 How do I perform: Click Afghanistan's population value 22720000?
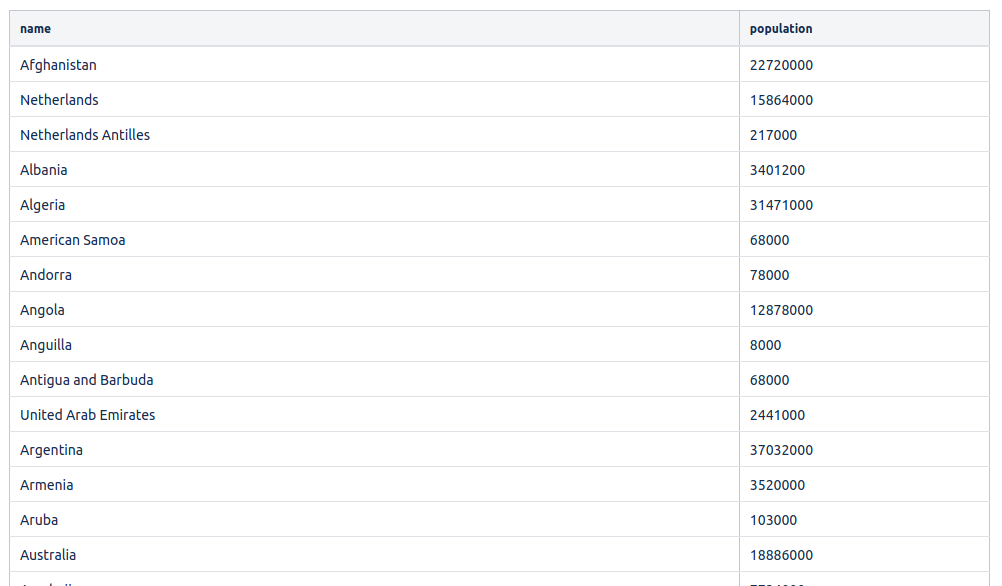coord(781,65)
